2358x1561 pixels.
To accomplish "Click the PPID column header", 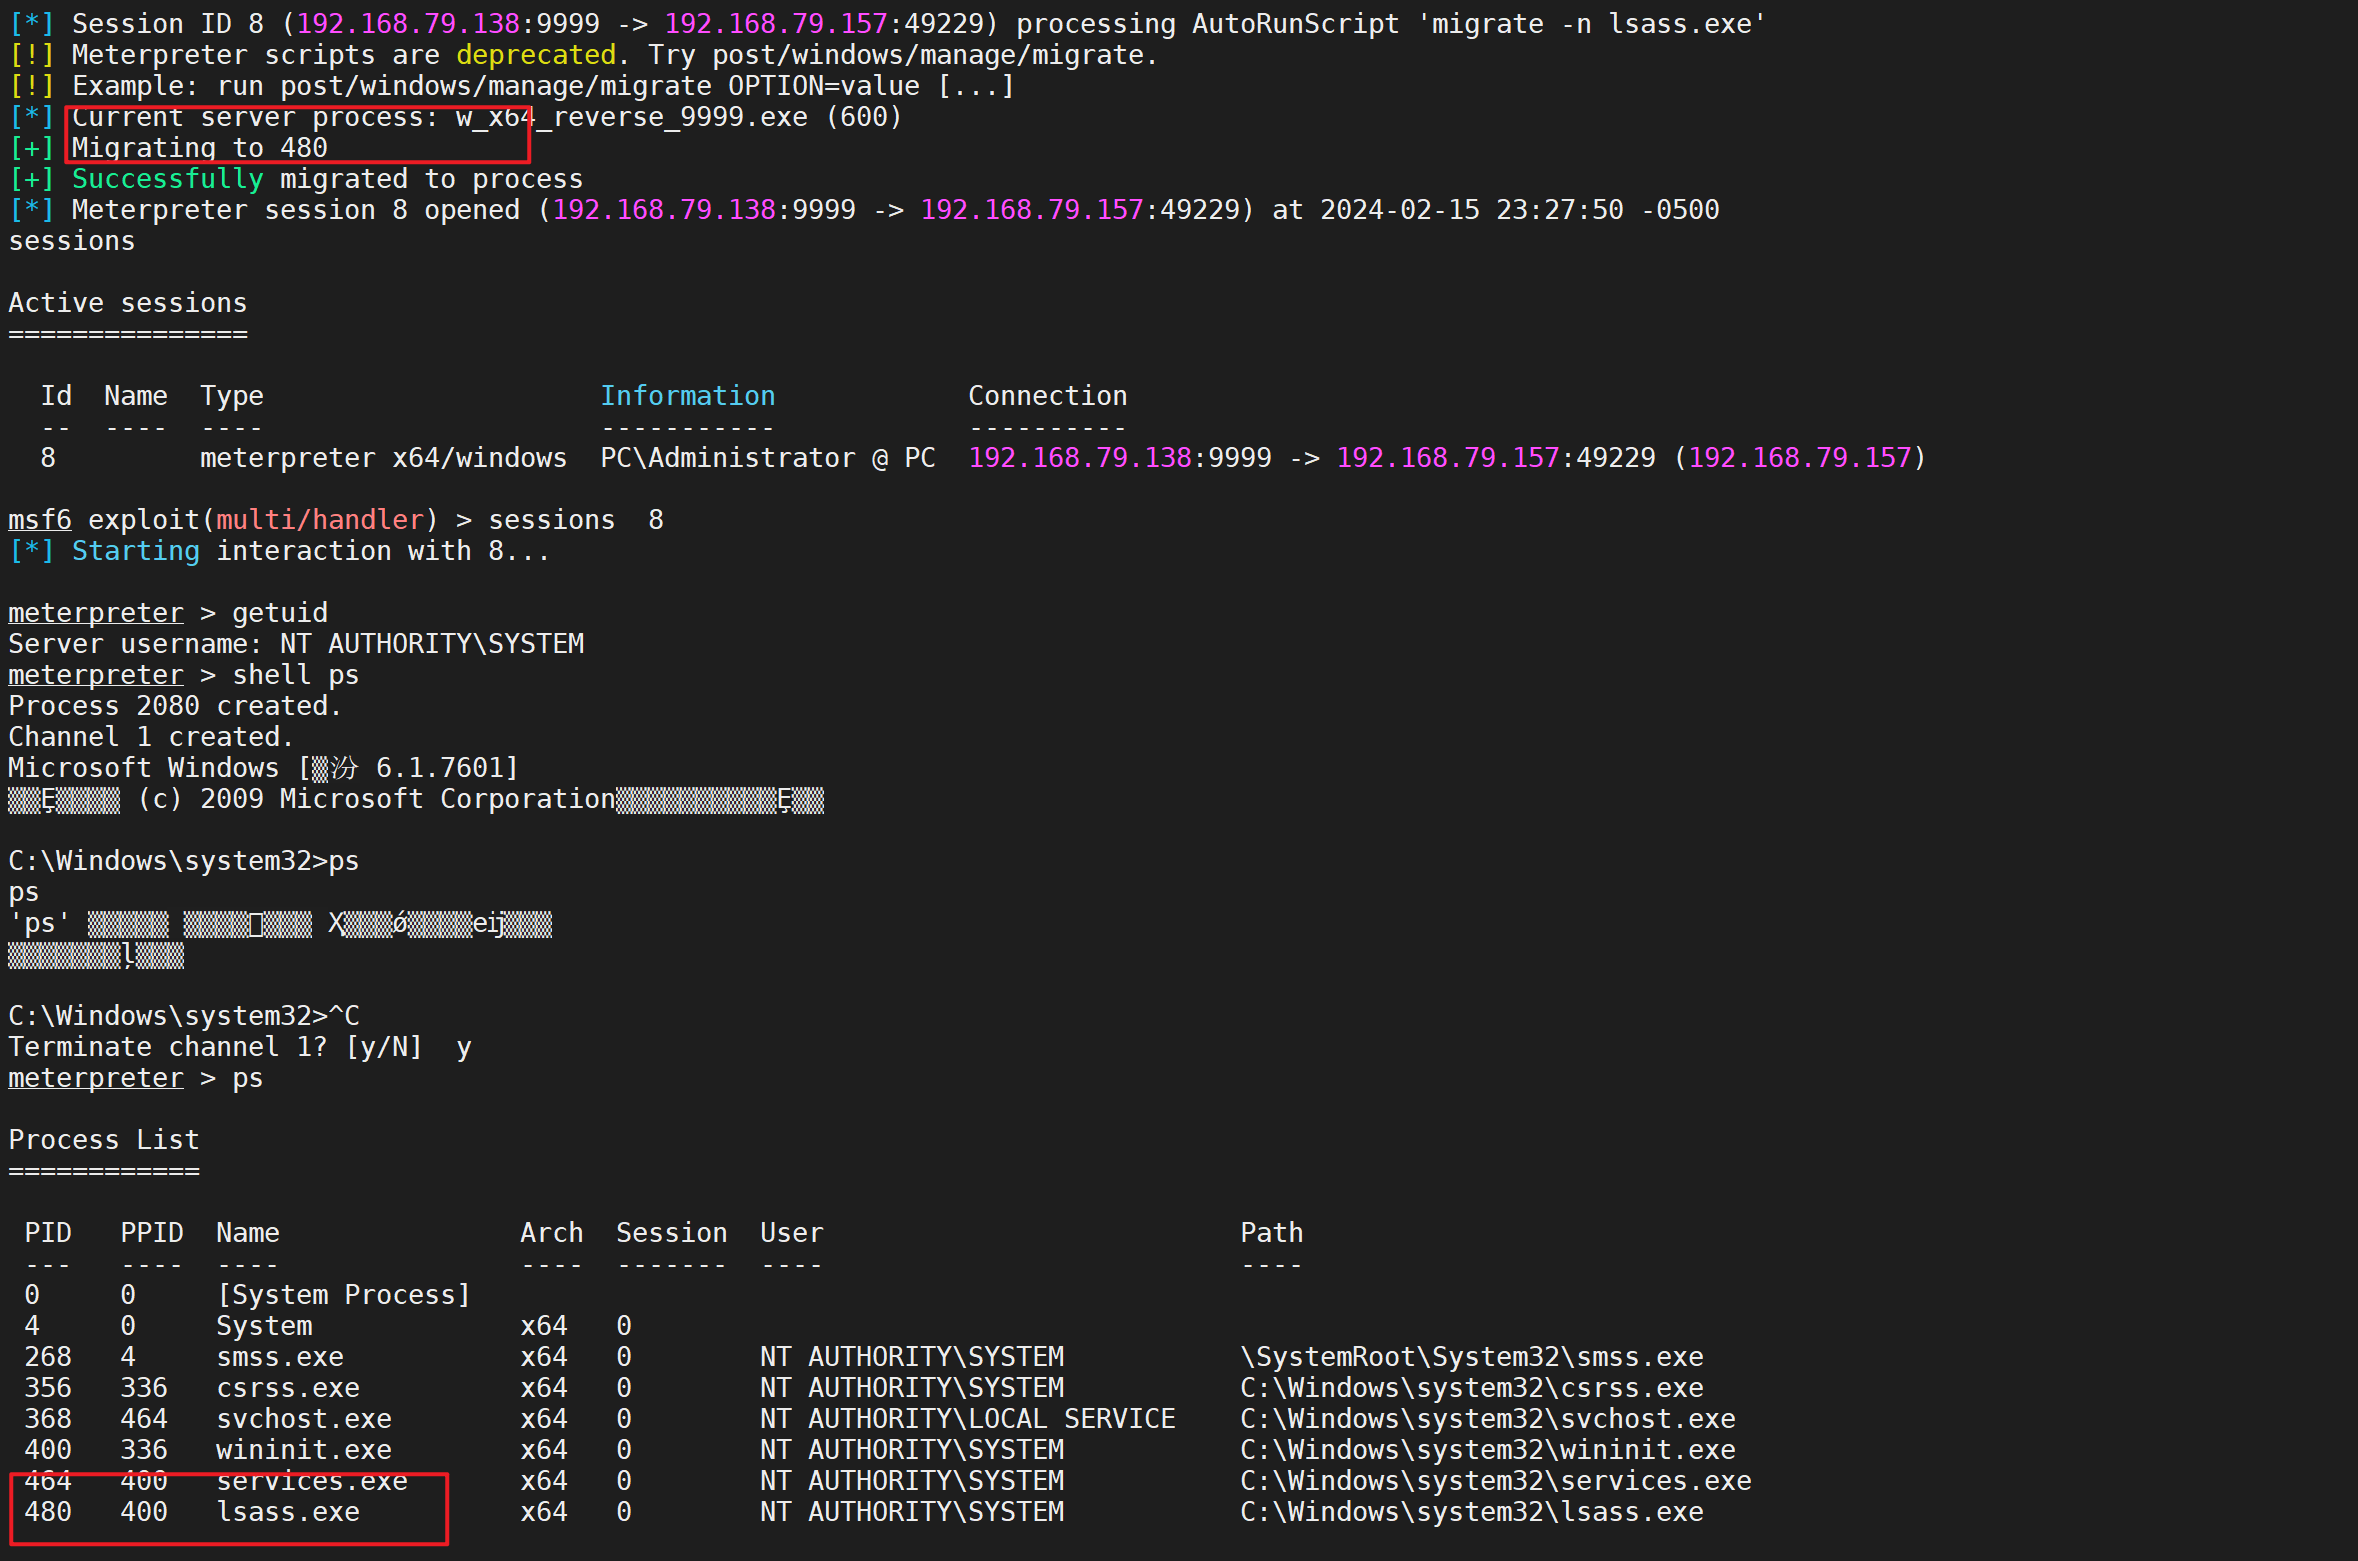I will 152,1233.
